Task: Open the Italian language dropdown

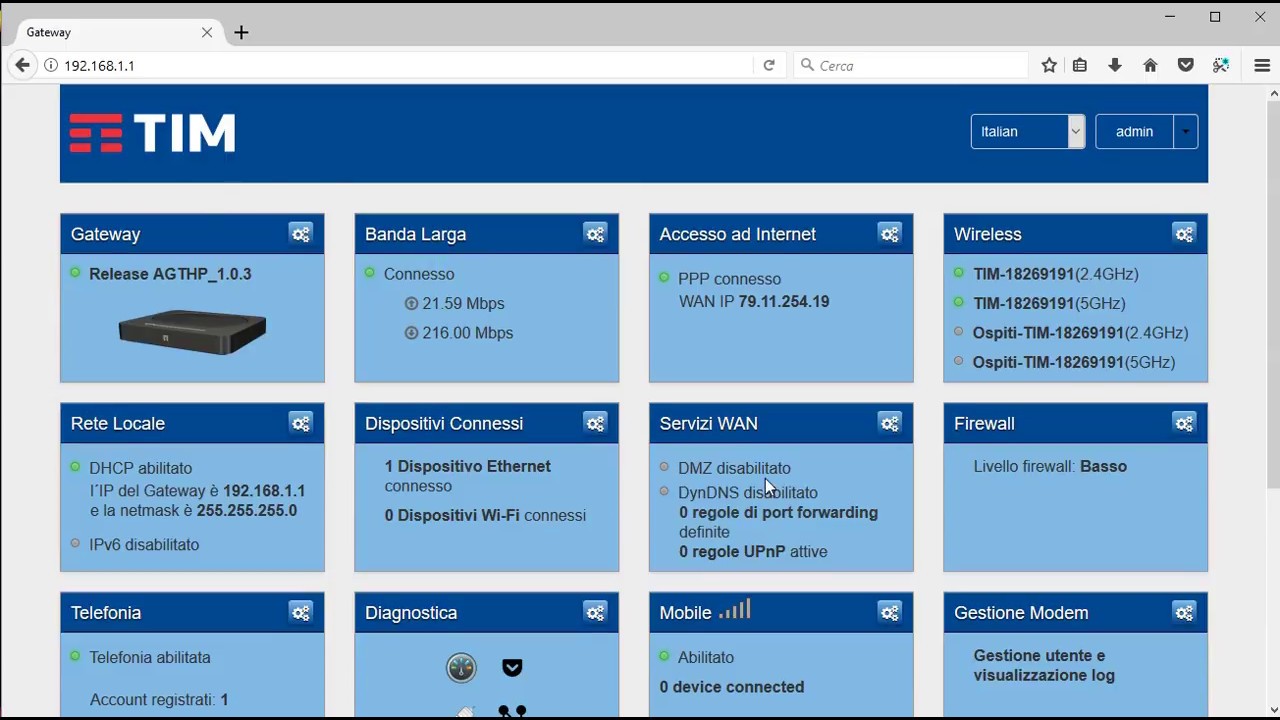Action: [1027, 131]
